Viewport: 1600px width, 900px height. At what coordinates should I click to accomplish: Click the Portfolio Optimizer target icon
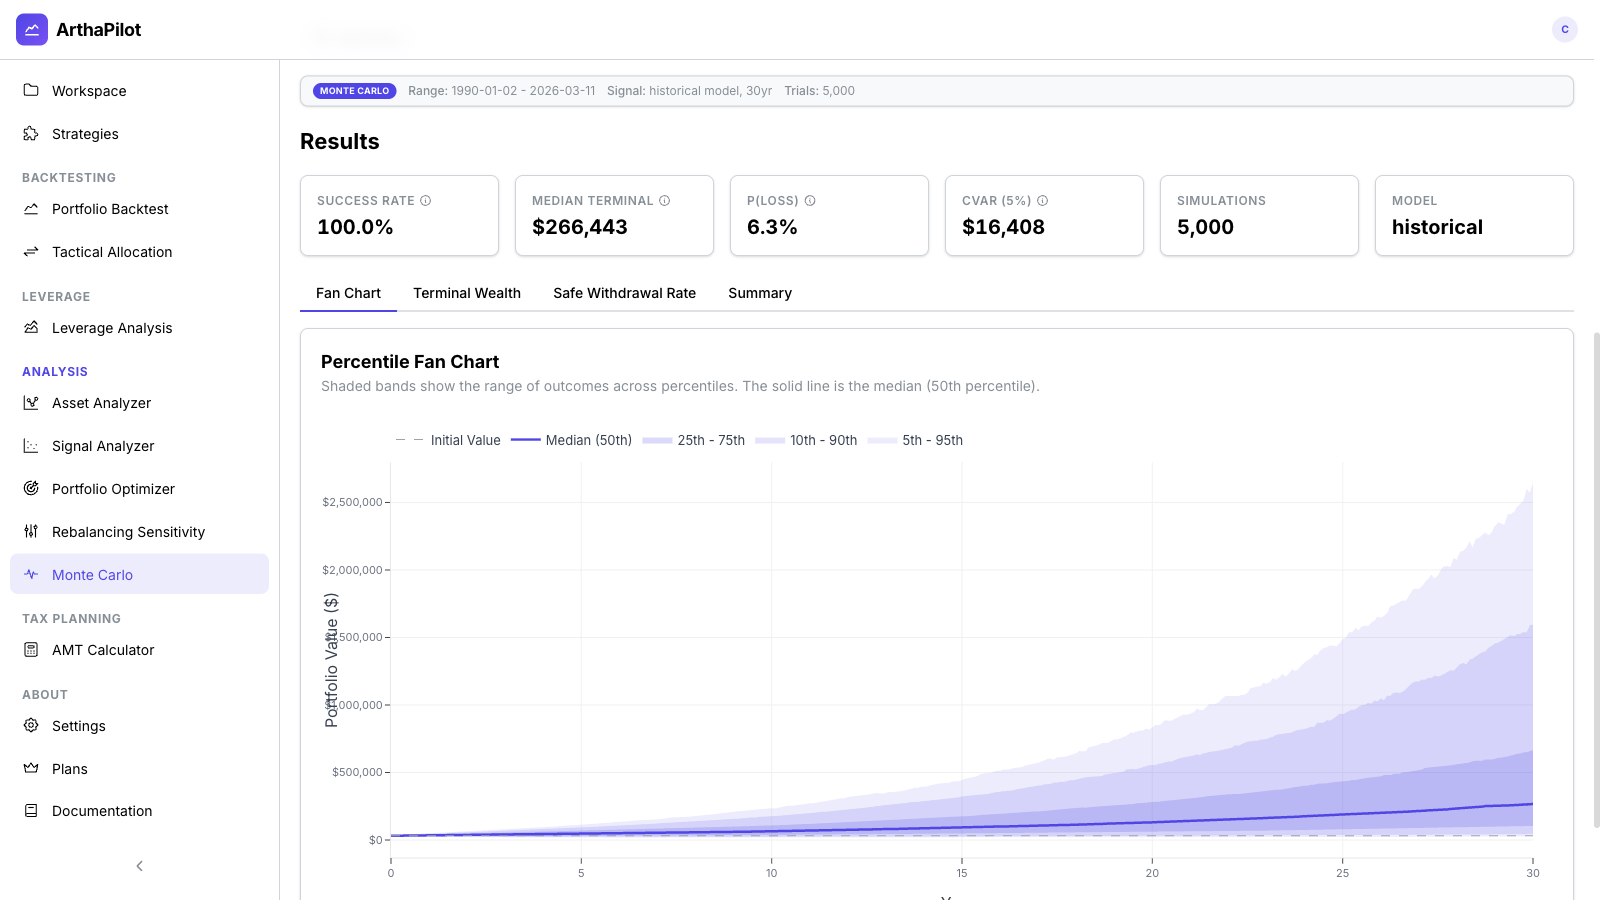[x=31, y=489]
